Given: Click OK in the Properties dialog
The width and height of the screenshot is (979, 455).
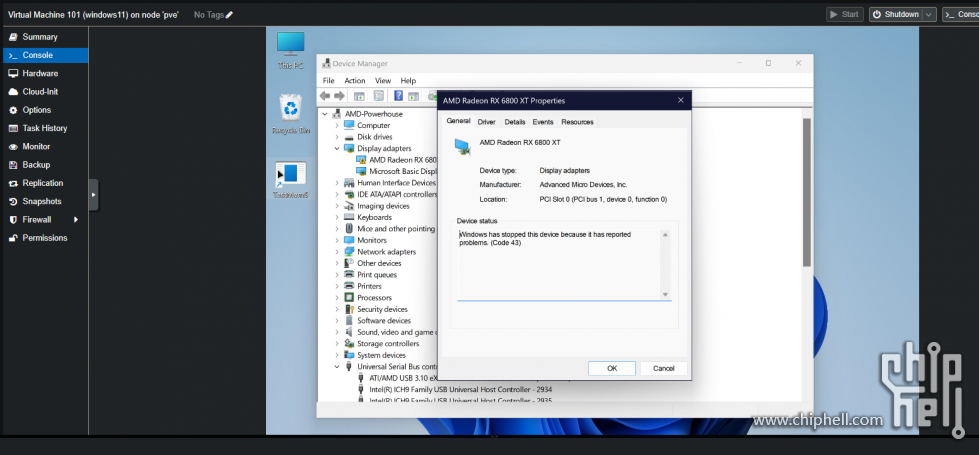Looking at the screenshot, I should click(612, 368).
